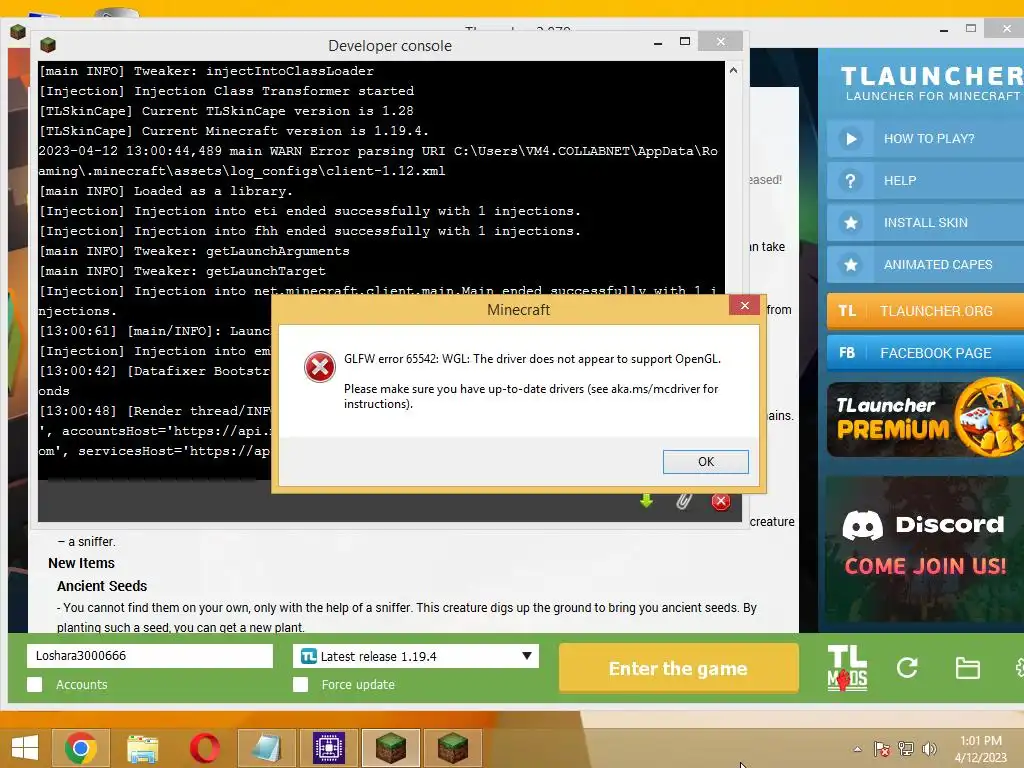The height and width of the screenshot is (768, 1024).
Task: Click the green download arrow in Developer console
Action: (x=646, y=501)
